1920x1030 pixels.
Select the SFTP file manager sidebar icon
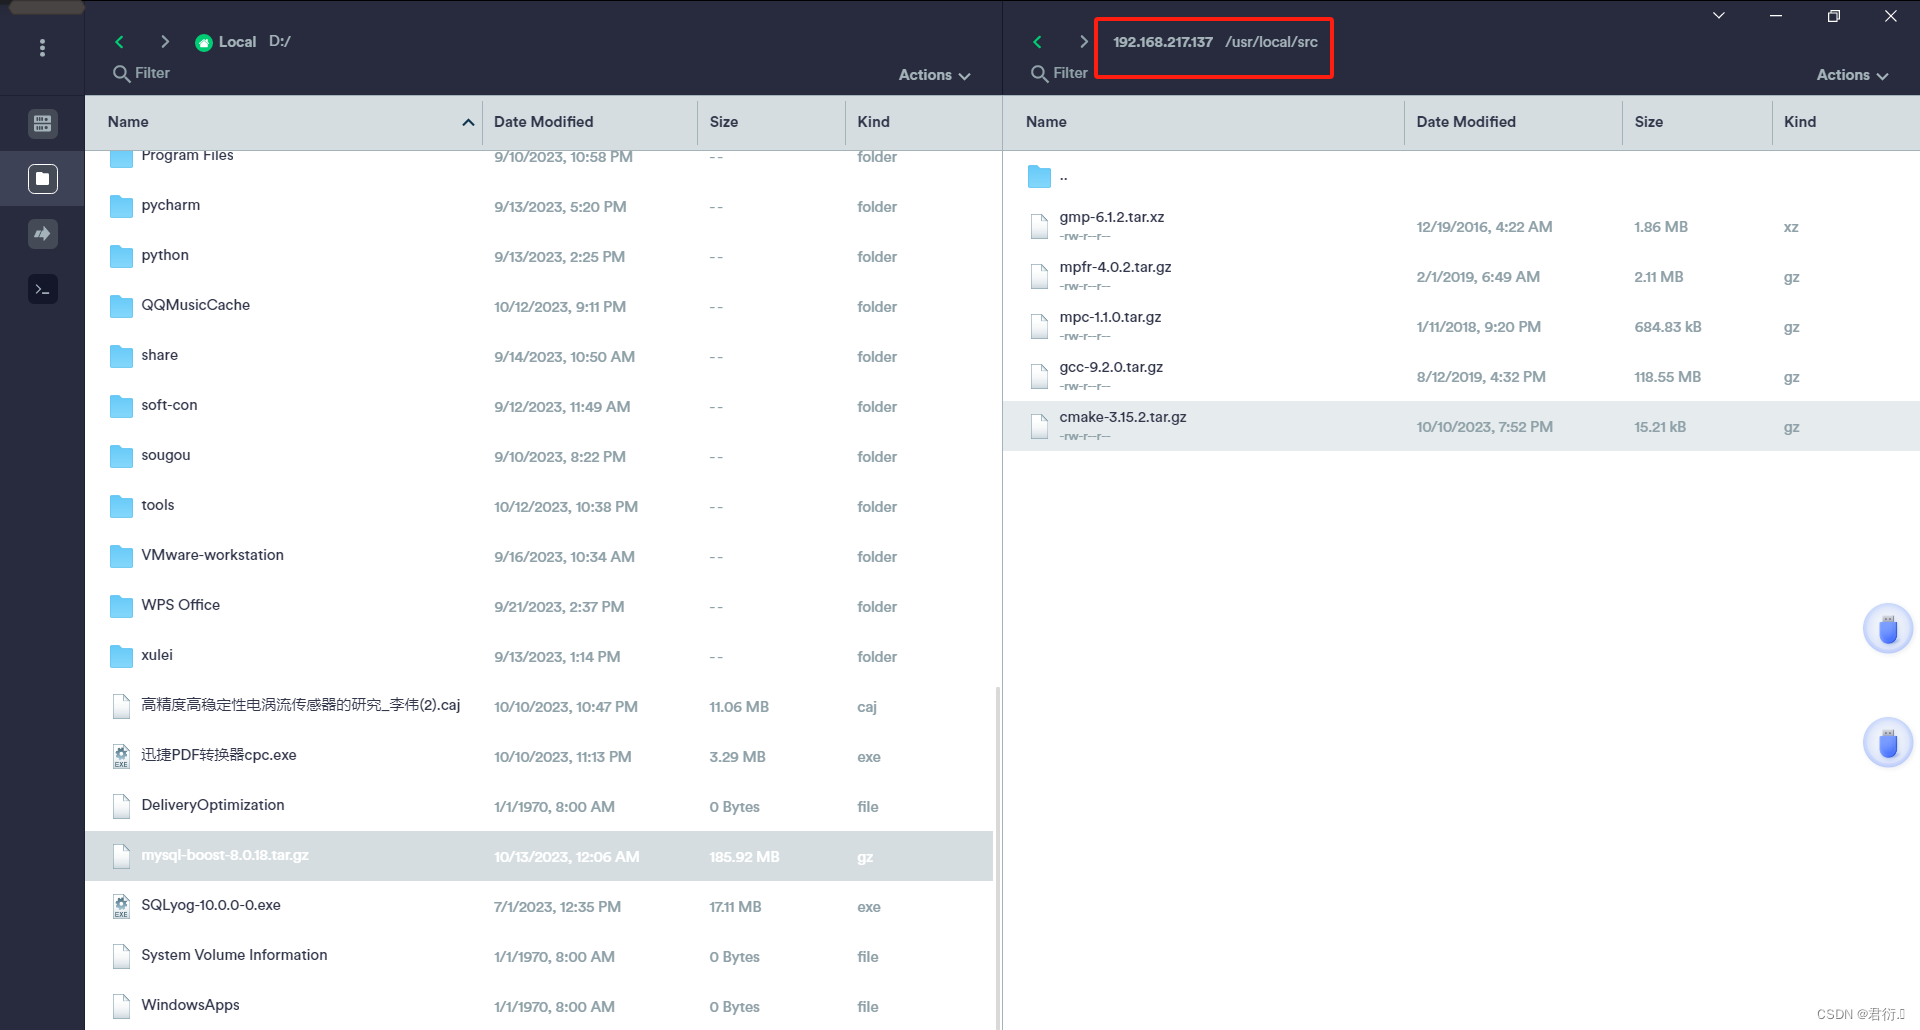42,179
